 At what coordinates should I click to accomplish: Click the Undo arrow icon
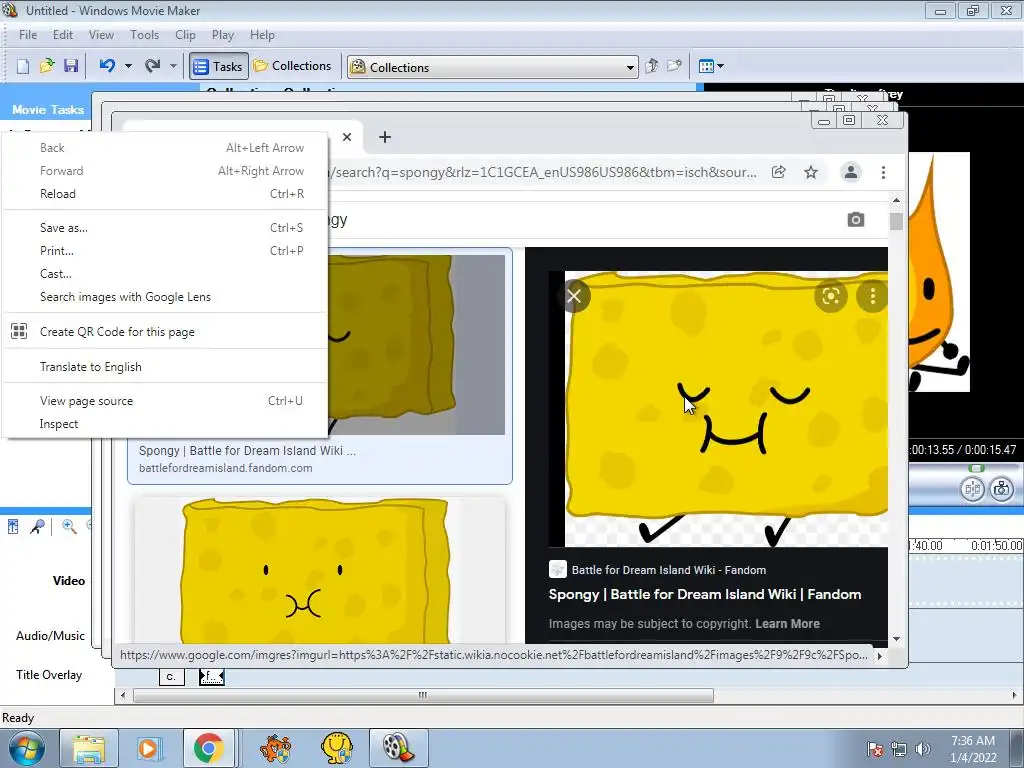point(107,66)
